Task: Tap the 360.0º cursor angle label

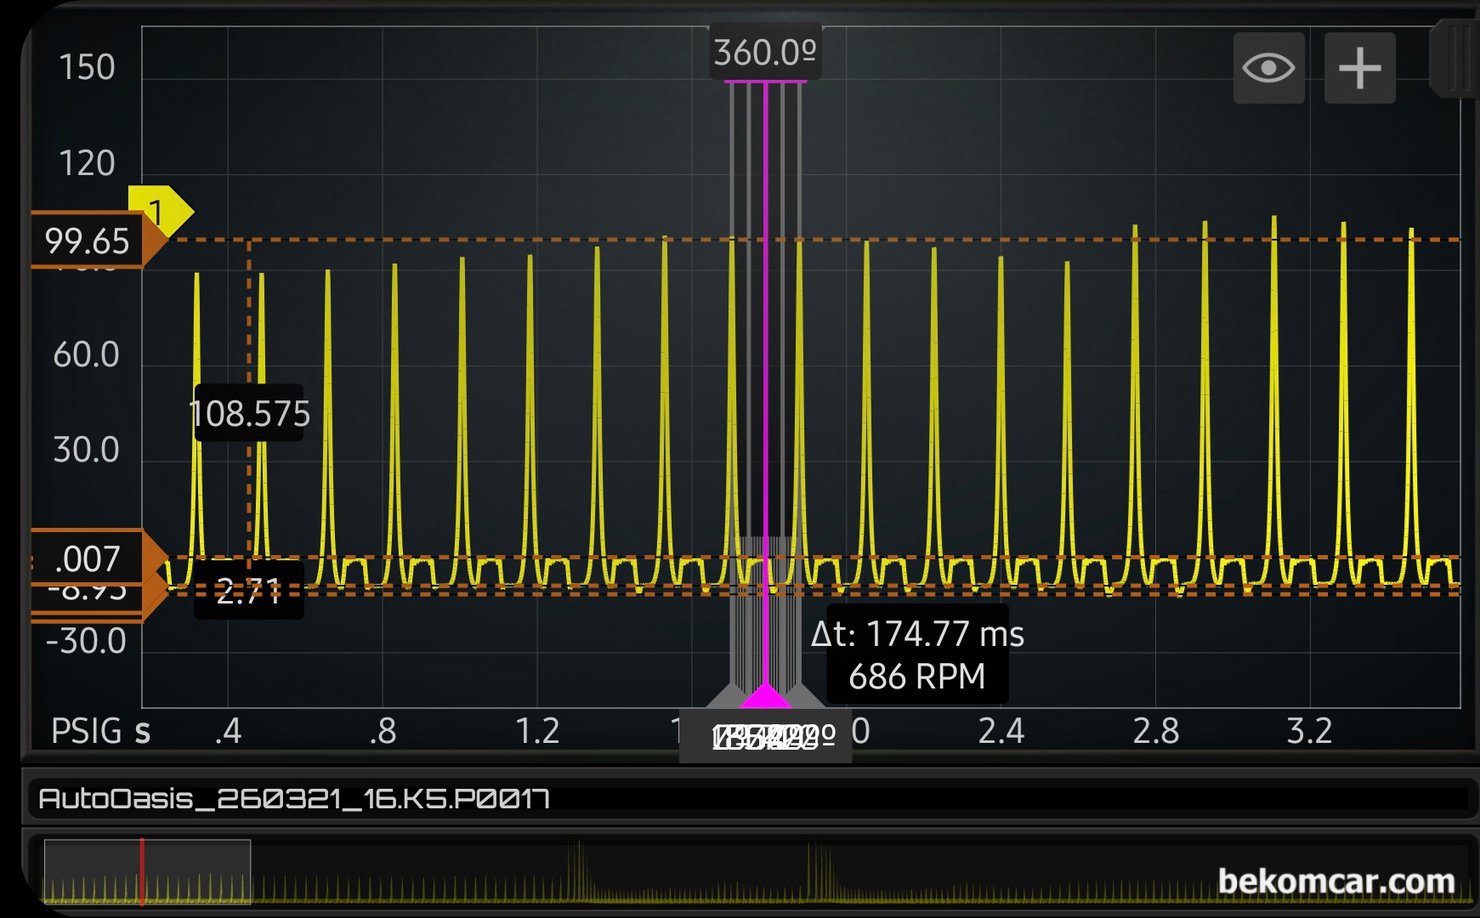Action: point(765,52)
